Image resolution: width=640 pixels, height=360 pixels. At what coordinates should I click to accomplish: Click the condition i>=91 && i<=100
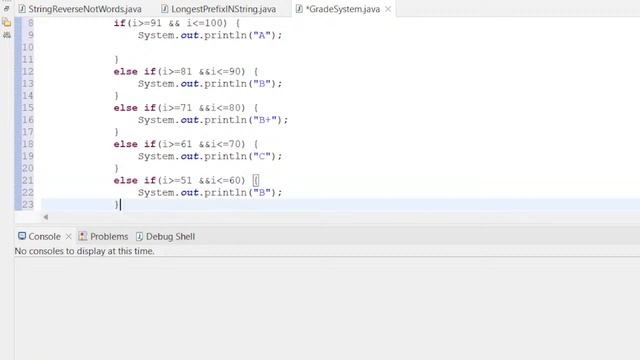pyautogui.click(x=177, y=23)
